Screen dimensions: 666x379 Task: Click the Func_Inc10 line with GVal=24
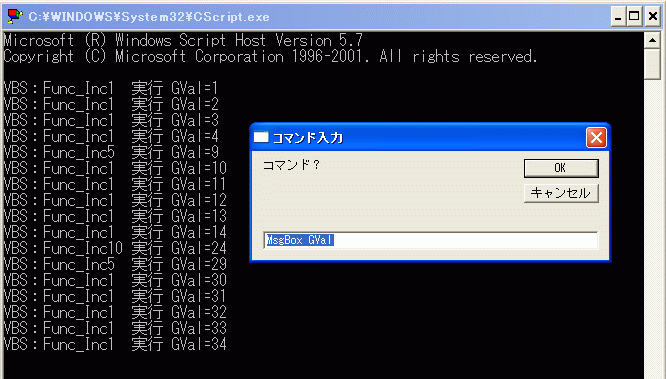point(115,249)
